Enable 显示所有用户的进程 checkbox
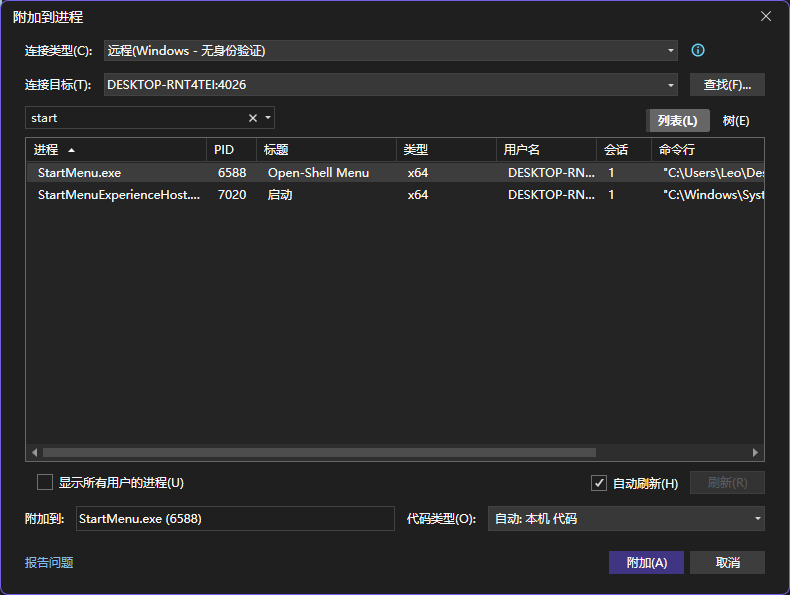 coord(45,483)
